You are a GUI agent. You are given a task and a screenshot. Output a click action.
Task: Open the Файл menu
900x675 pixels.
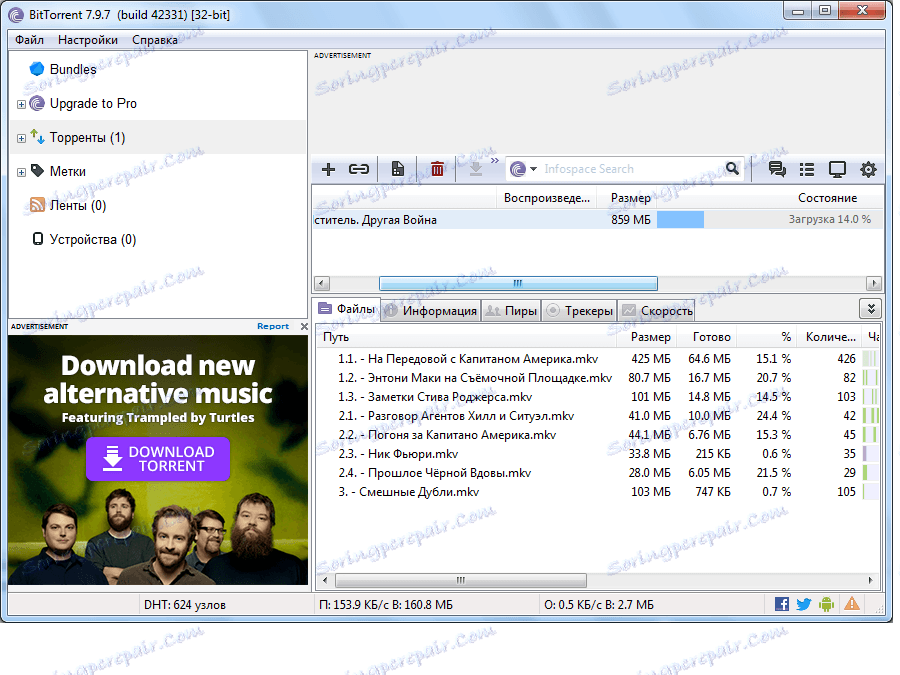click(29, 40)
